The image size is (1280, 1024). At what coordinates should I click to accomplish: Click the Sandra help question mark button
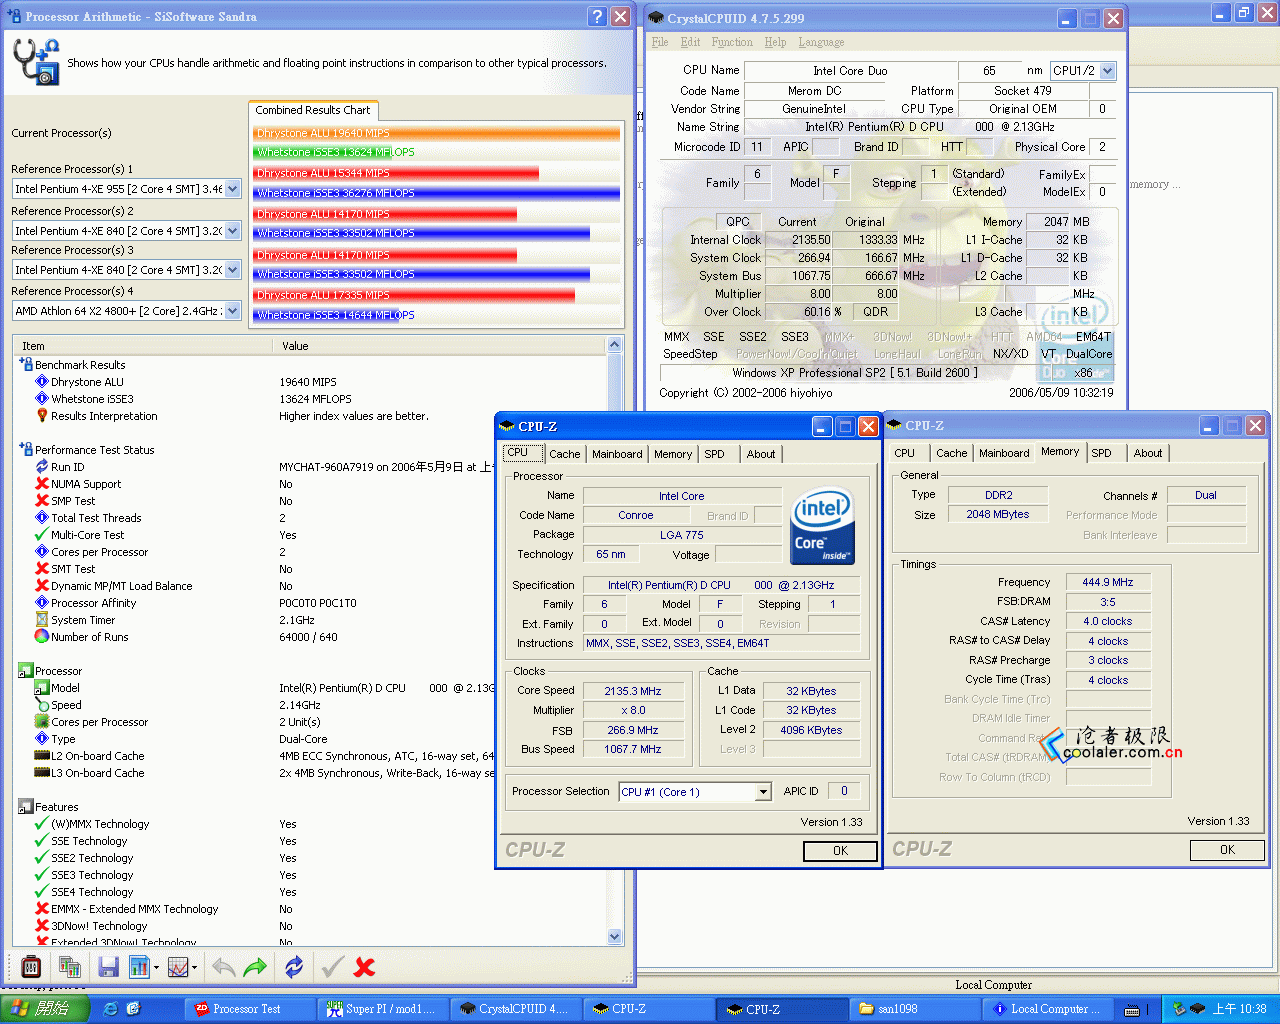(597, 16)
